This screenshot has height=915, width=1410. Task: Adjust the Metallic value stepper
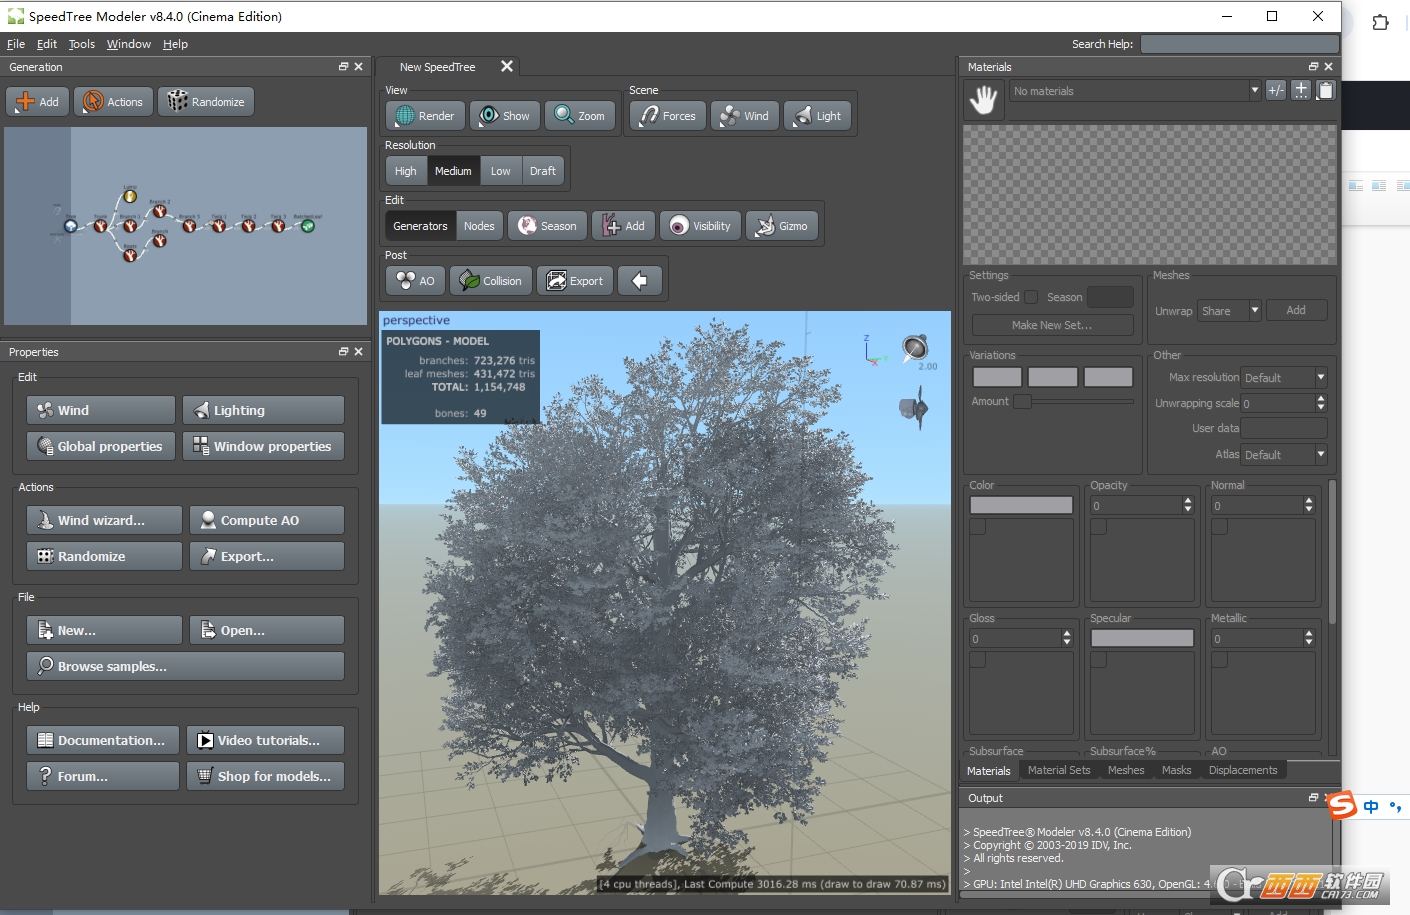(1309, 638)
